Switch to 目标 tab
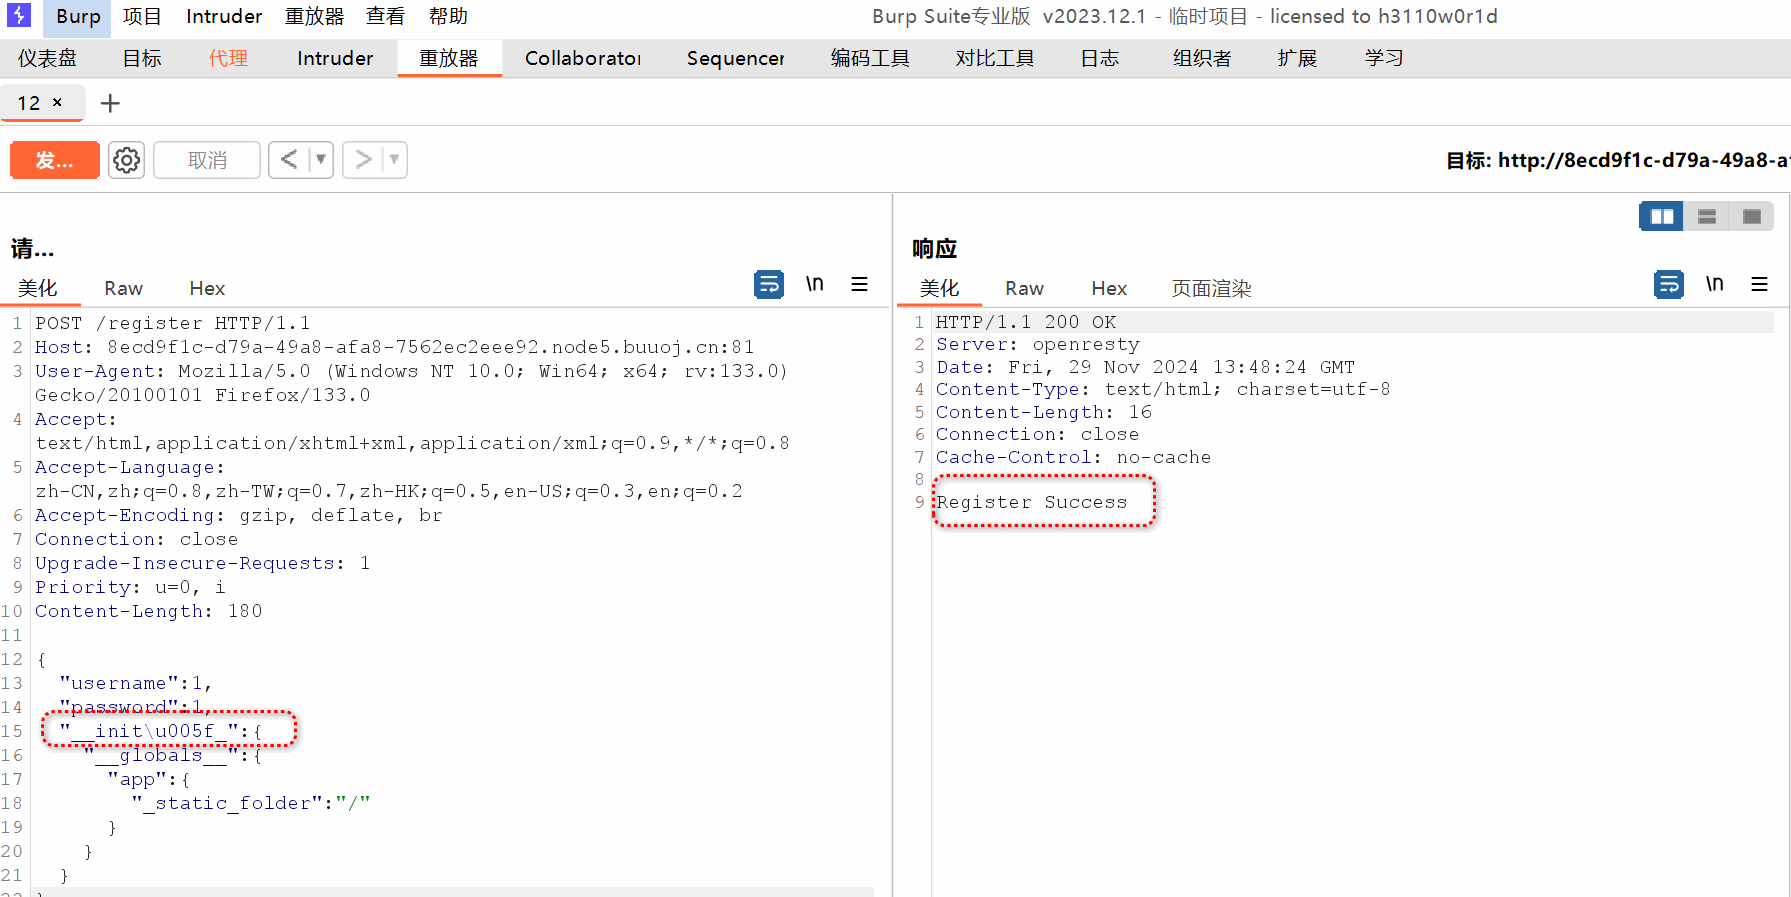1791x897 pixels. (x=142, y=58)
